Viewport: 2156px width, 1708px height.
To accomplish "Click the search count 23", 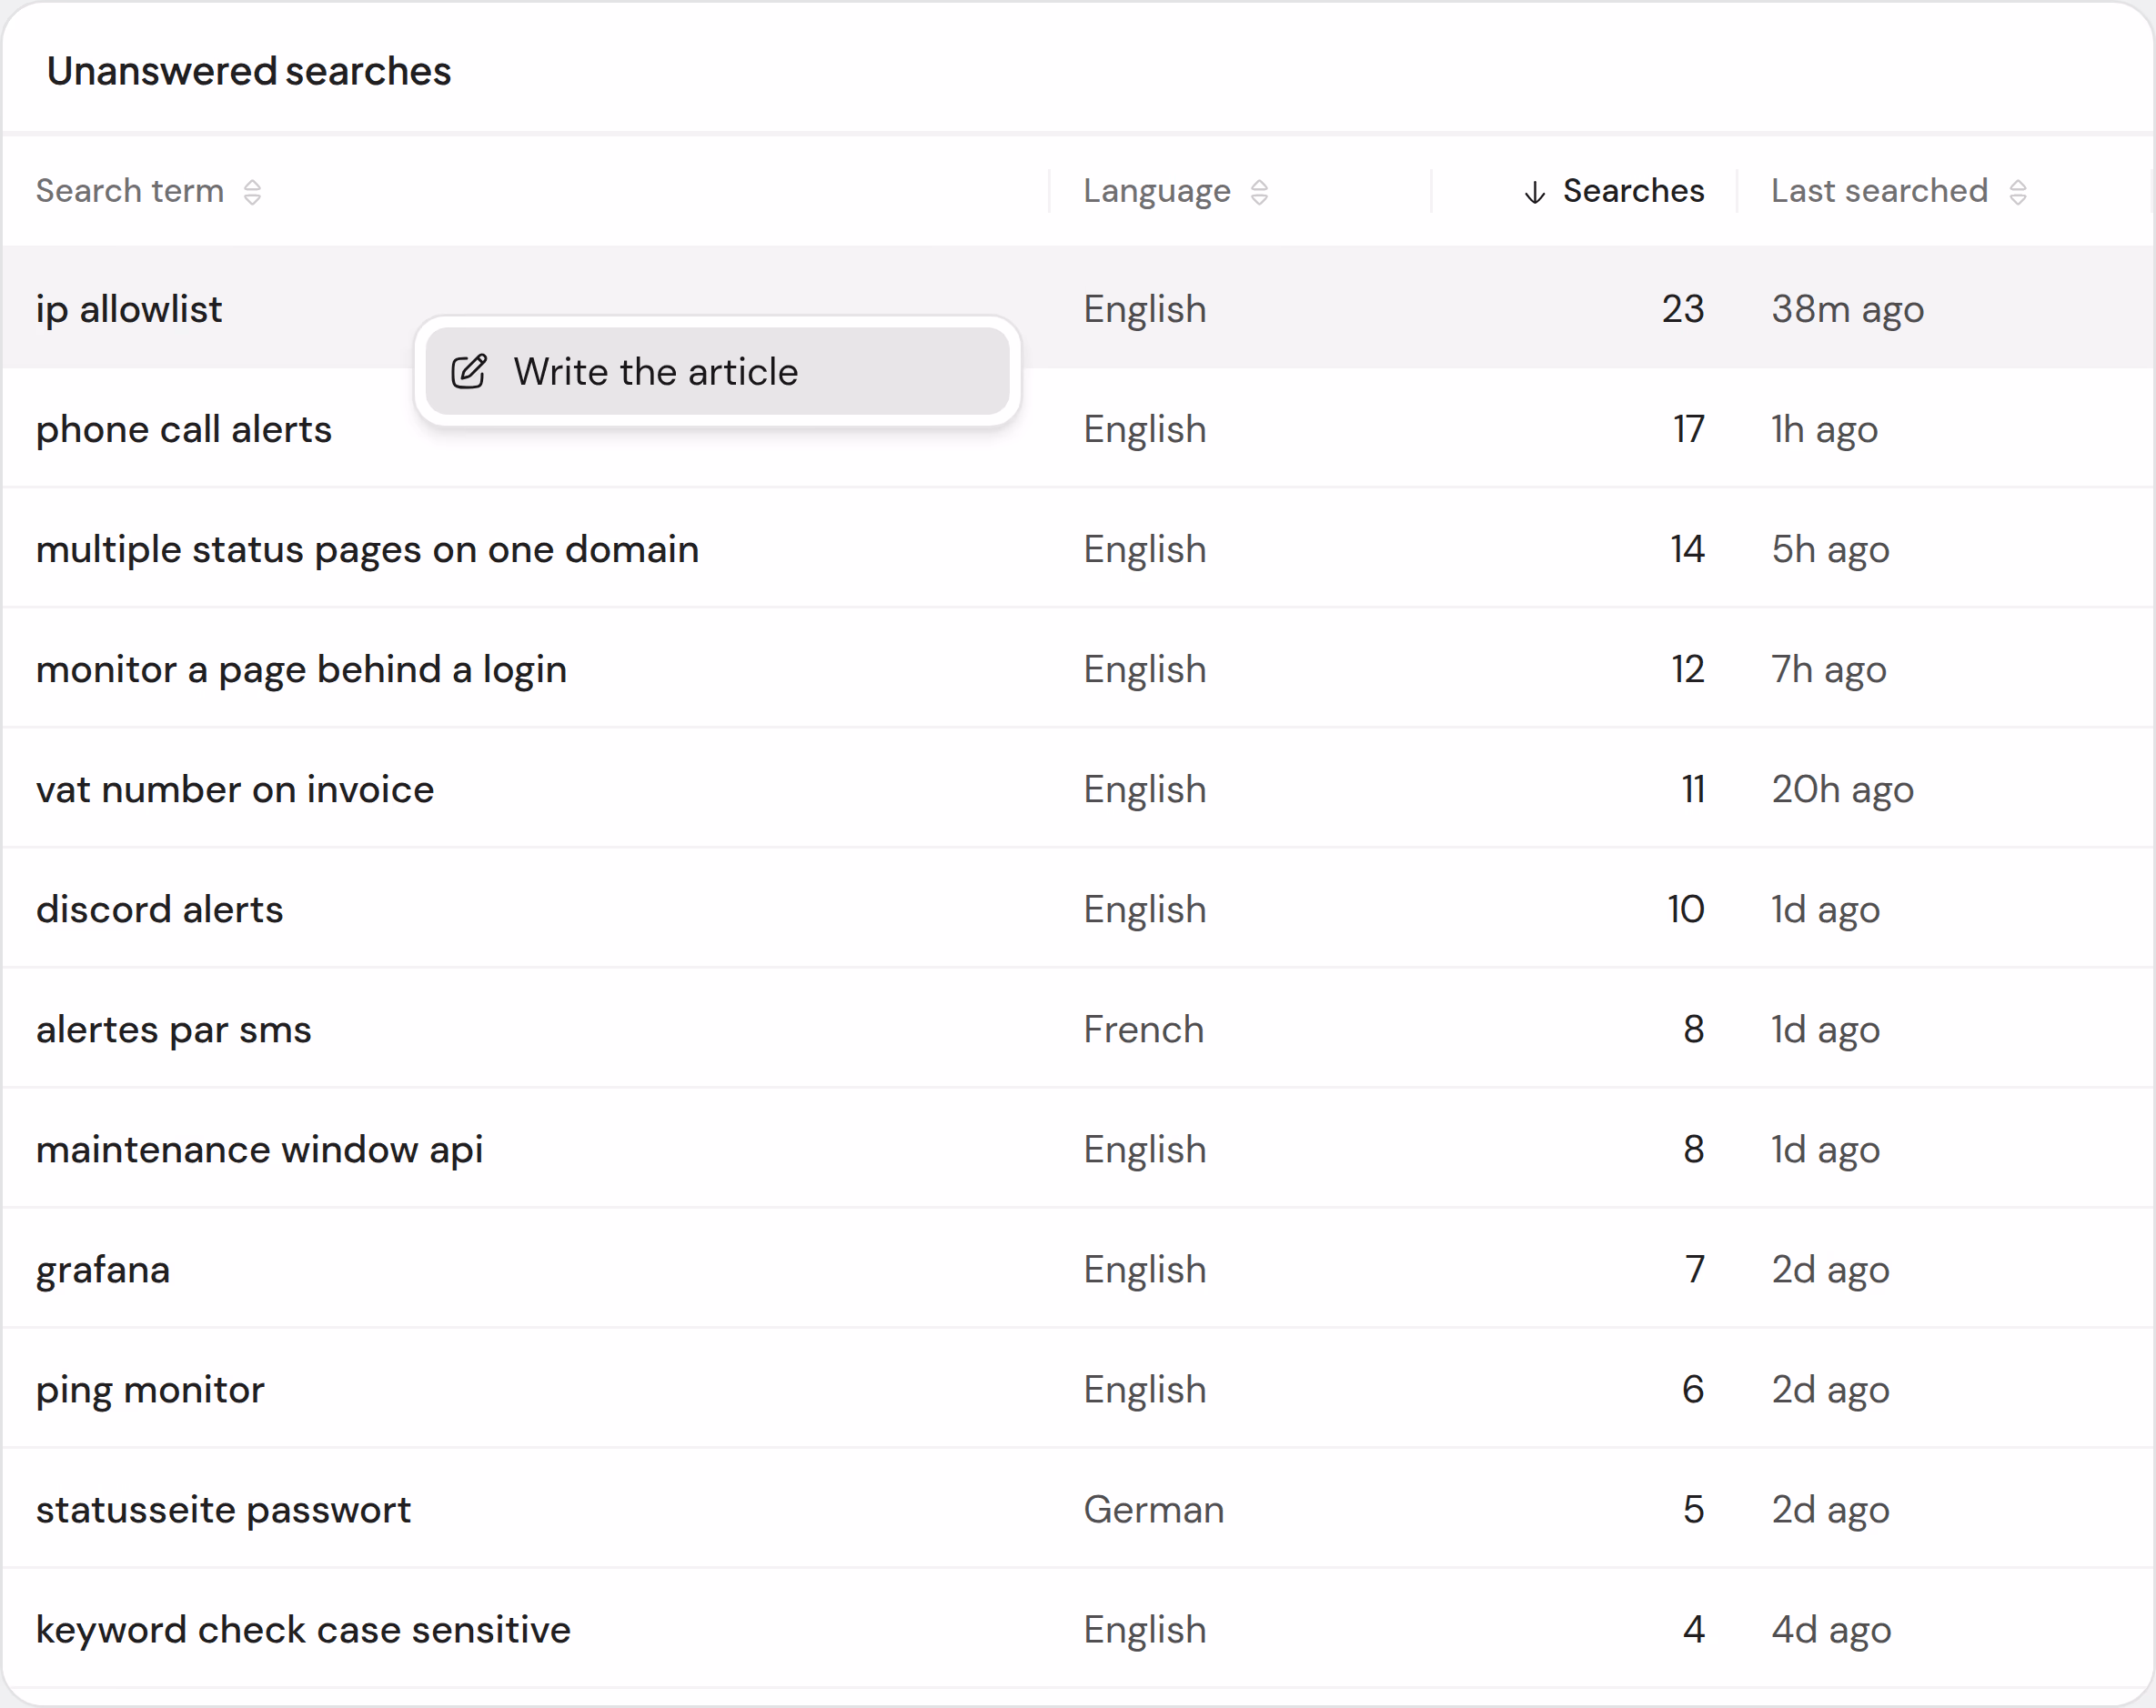I will [1683, 309].
